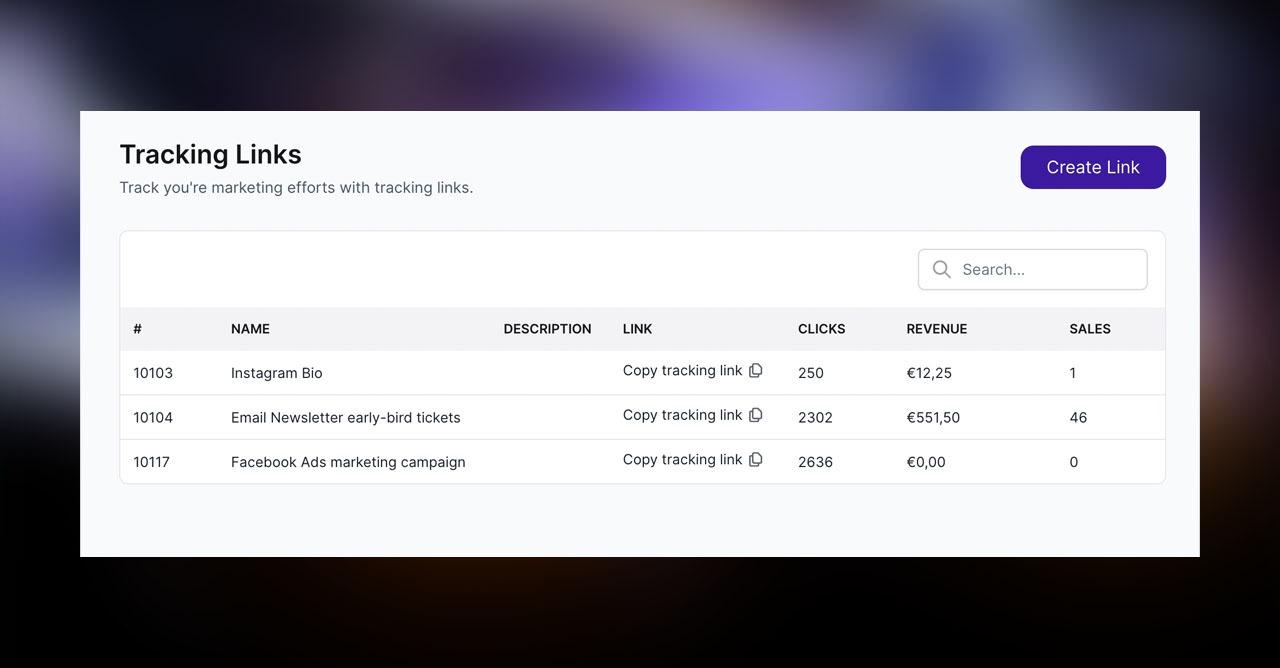
Task: Click the CLICKS column header
Action: (x=821, y=329)
